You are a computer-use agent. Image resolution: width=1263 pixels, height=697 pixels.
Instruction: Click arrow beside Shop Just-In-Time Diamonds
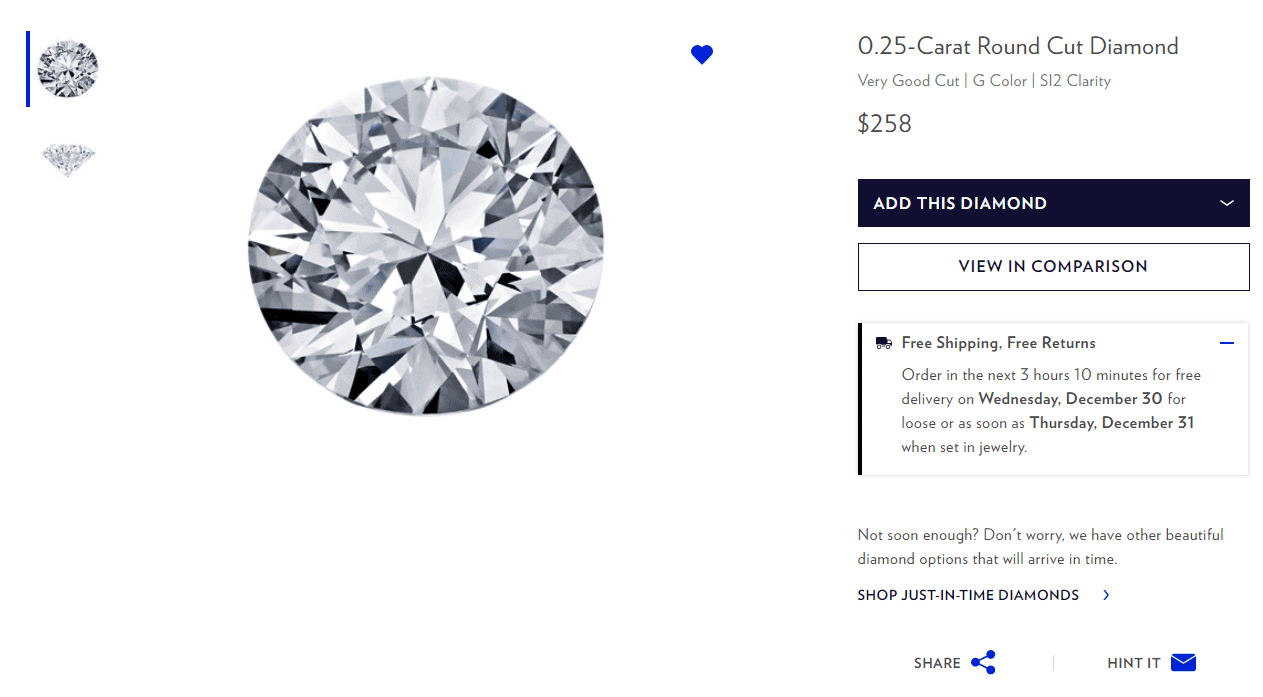[1106, 595]
